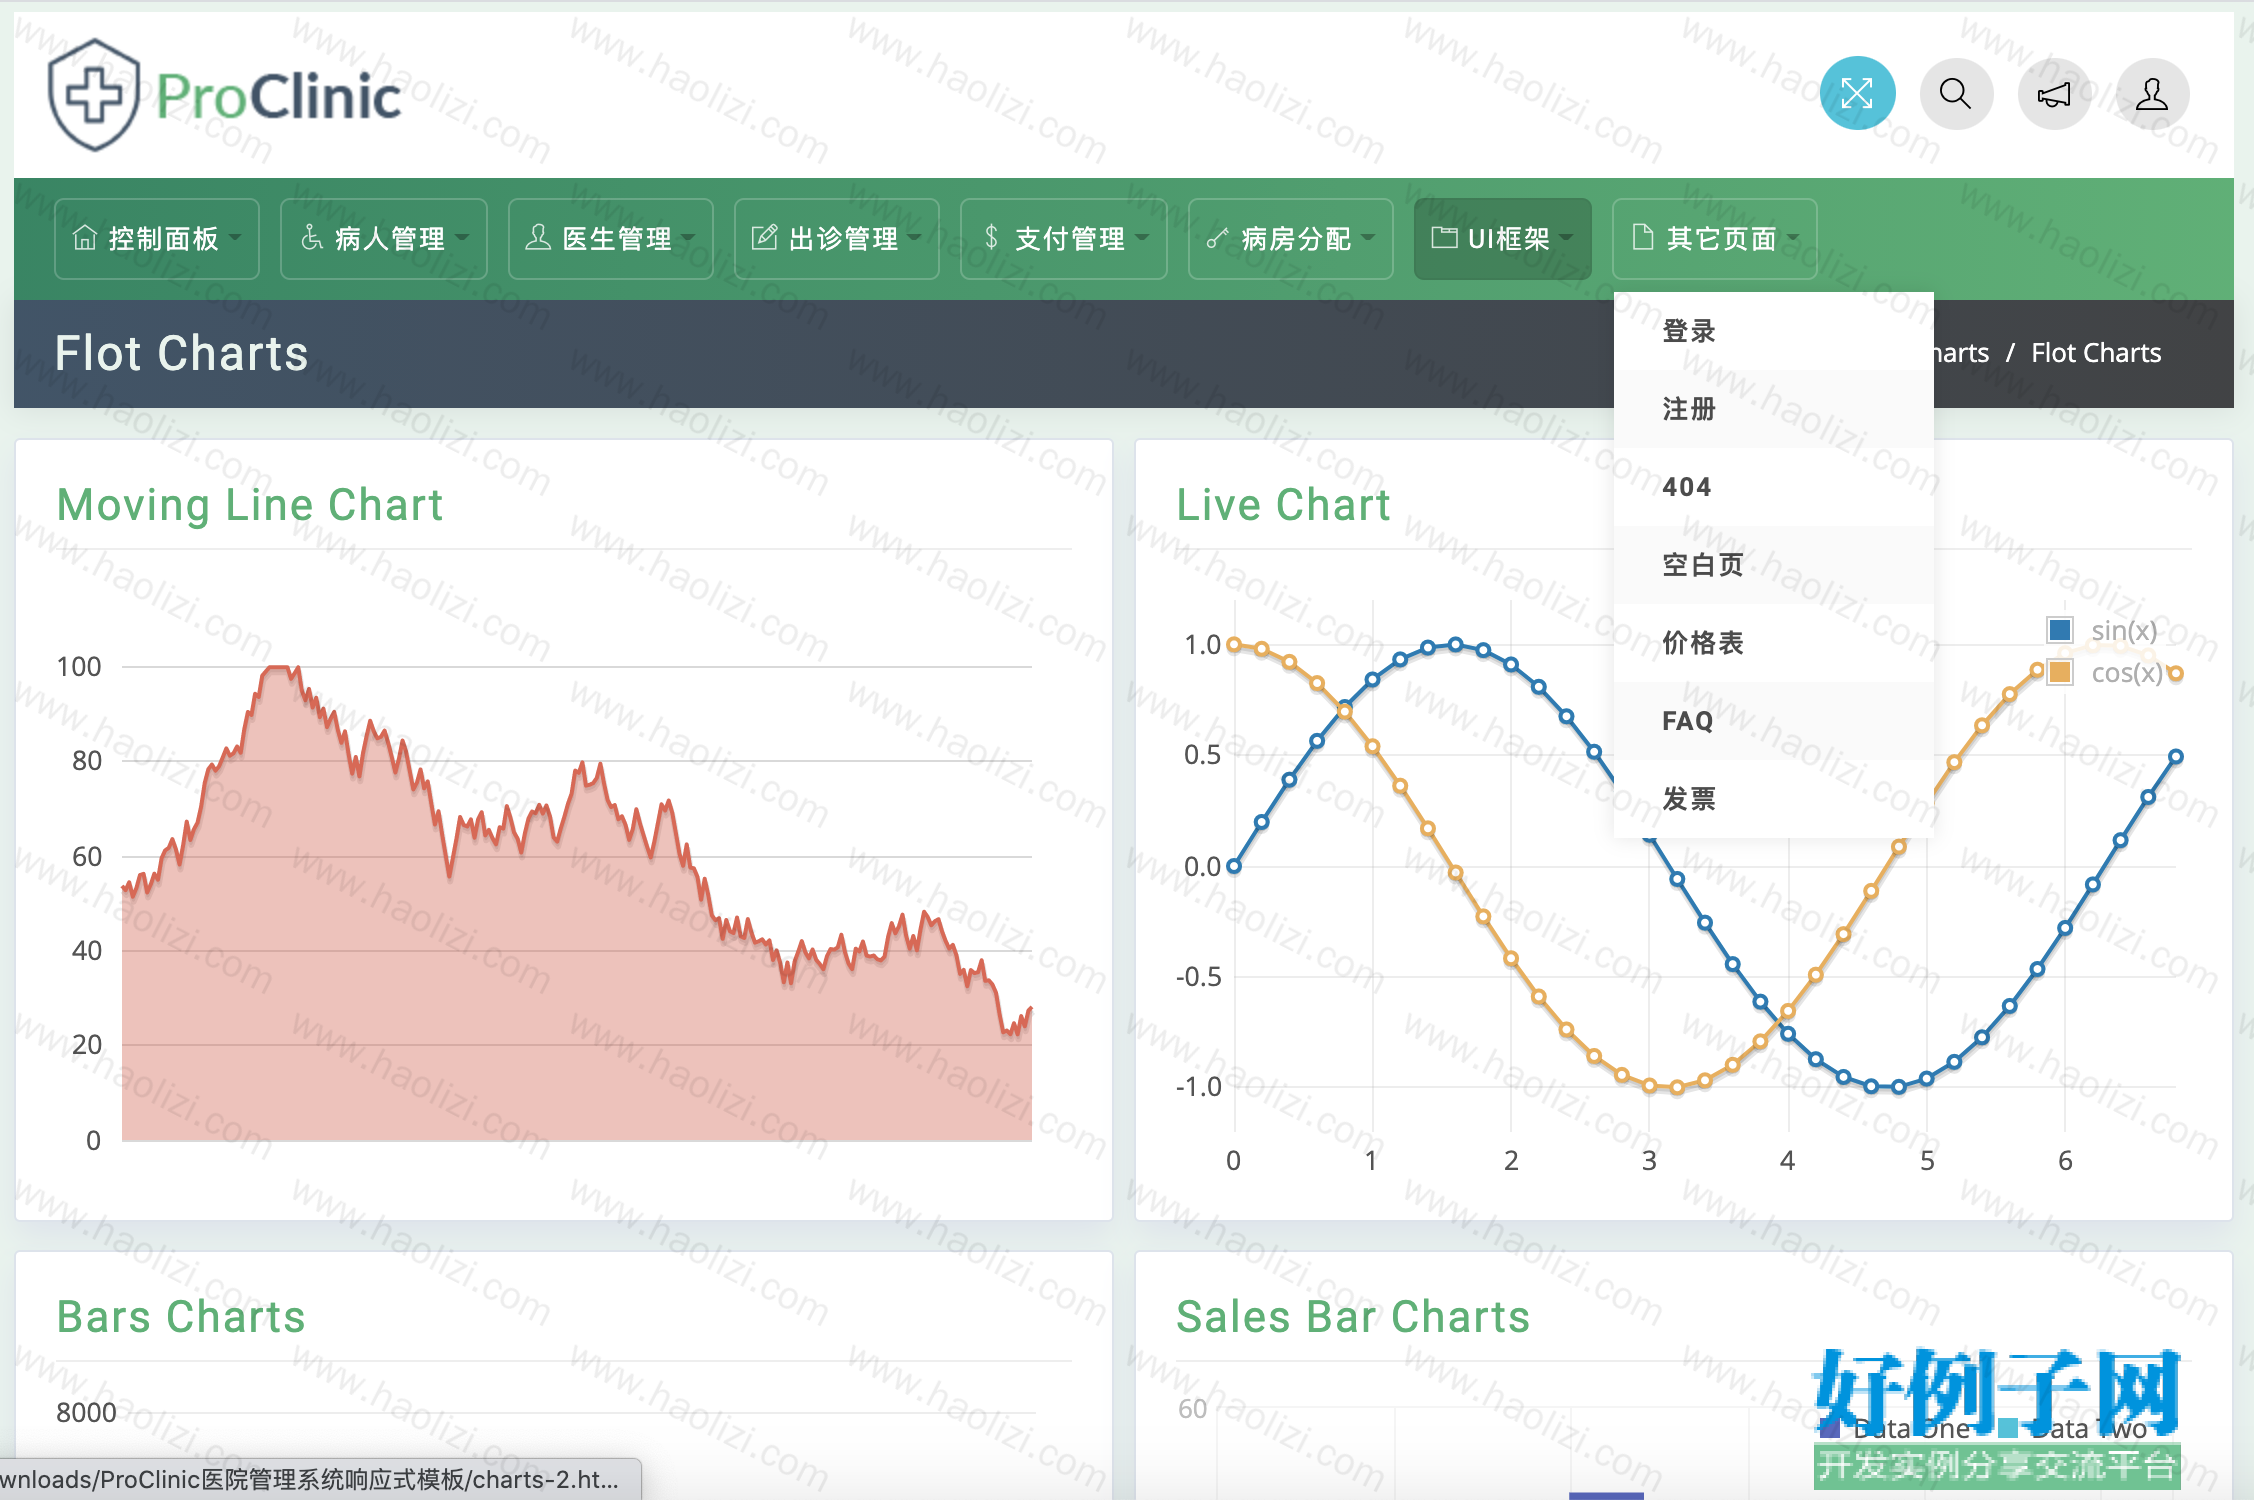Open the user profile icon
The width and height of the screenshot is (2254, 1500).
pyautogui.click(x=2152, y=94)
